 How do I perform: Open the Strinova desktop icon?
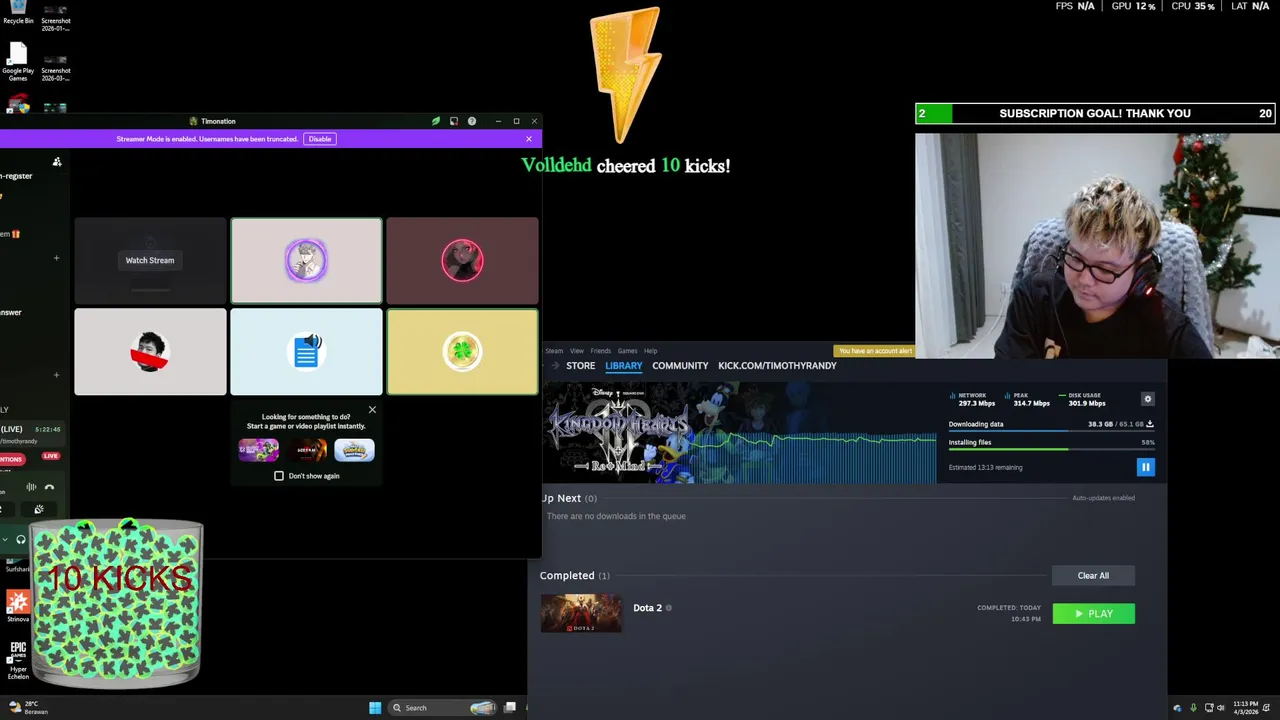tap(18, 606)
